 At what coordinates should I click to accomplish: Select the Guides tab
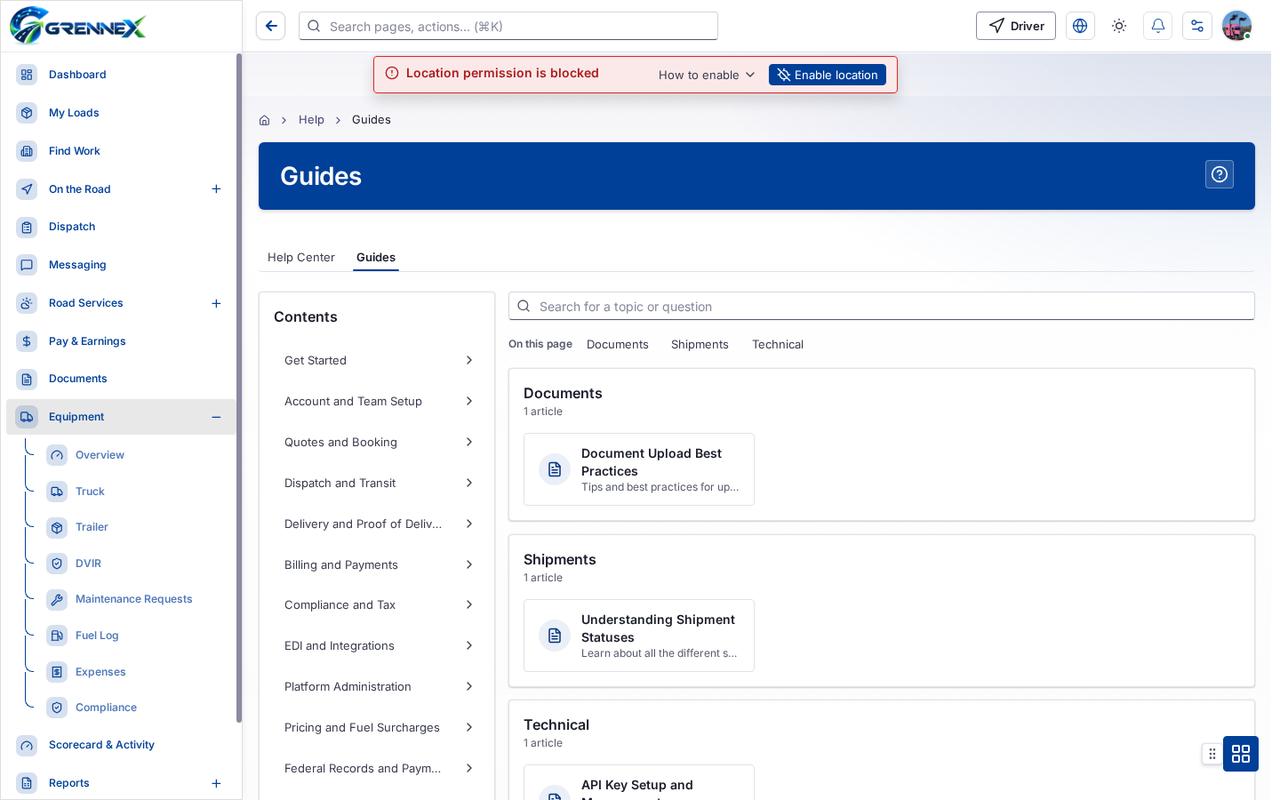click(376, 257)
